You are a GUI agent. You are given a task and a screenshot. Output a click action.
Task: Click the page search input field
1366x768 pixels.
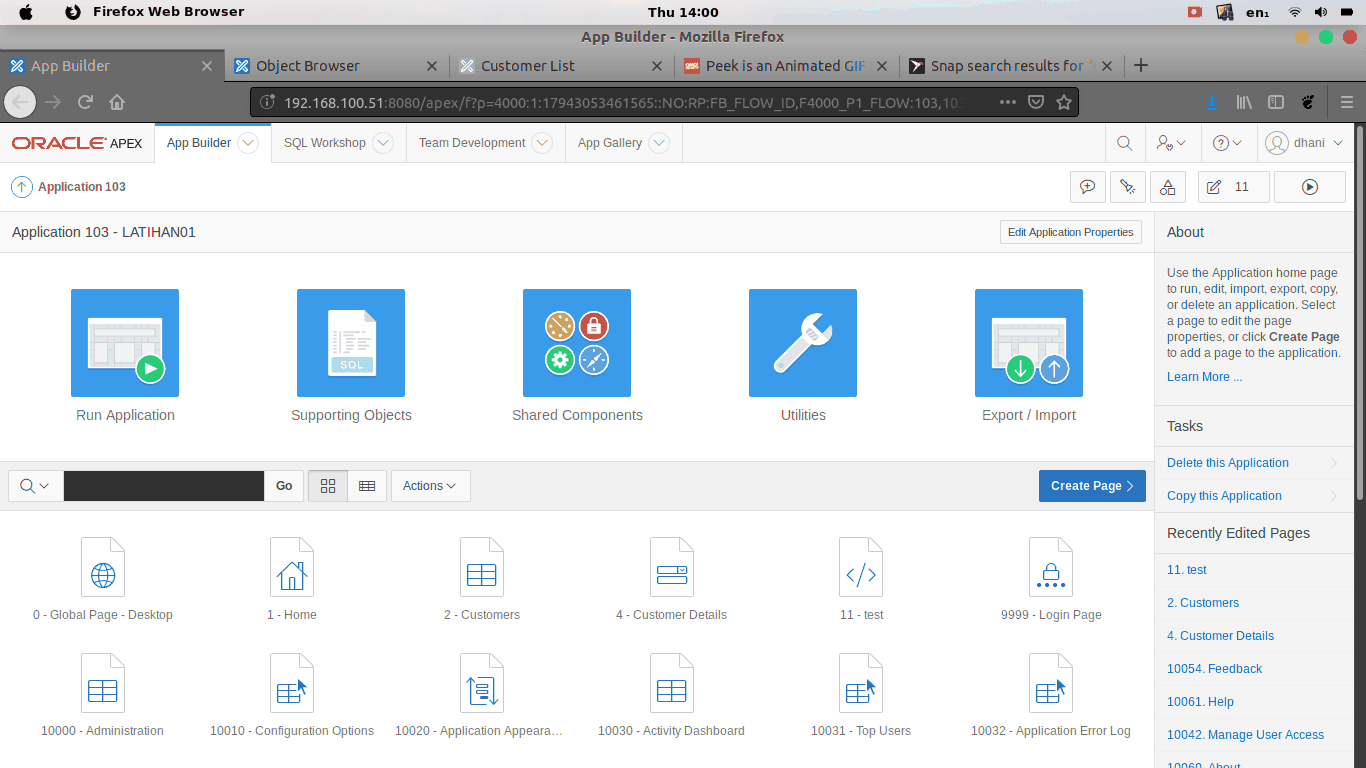coord(164,486)
